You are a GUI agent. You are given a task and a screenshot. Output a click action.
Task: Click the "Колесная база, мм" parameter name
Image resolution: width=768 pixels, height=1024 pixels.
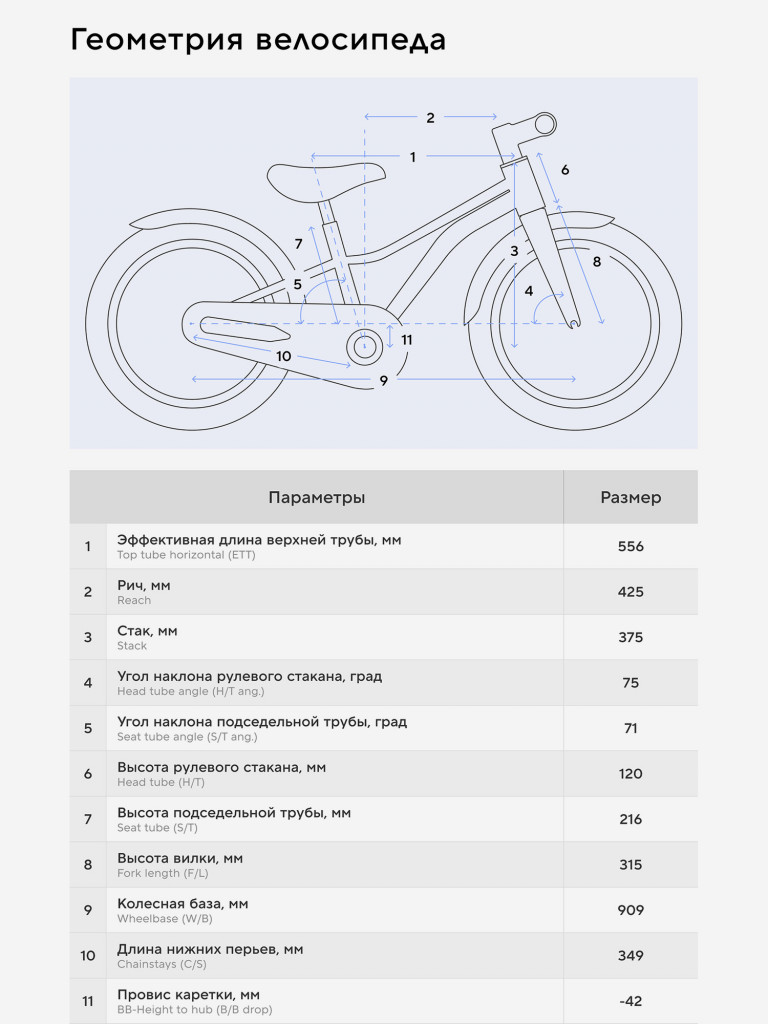pos(183,904)
